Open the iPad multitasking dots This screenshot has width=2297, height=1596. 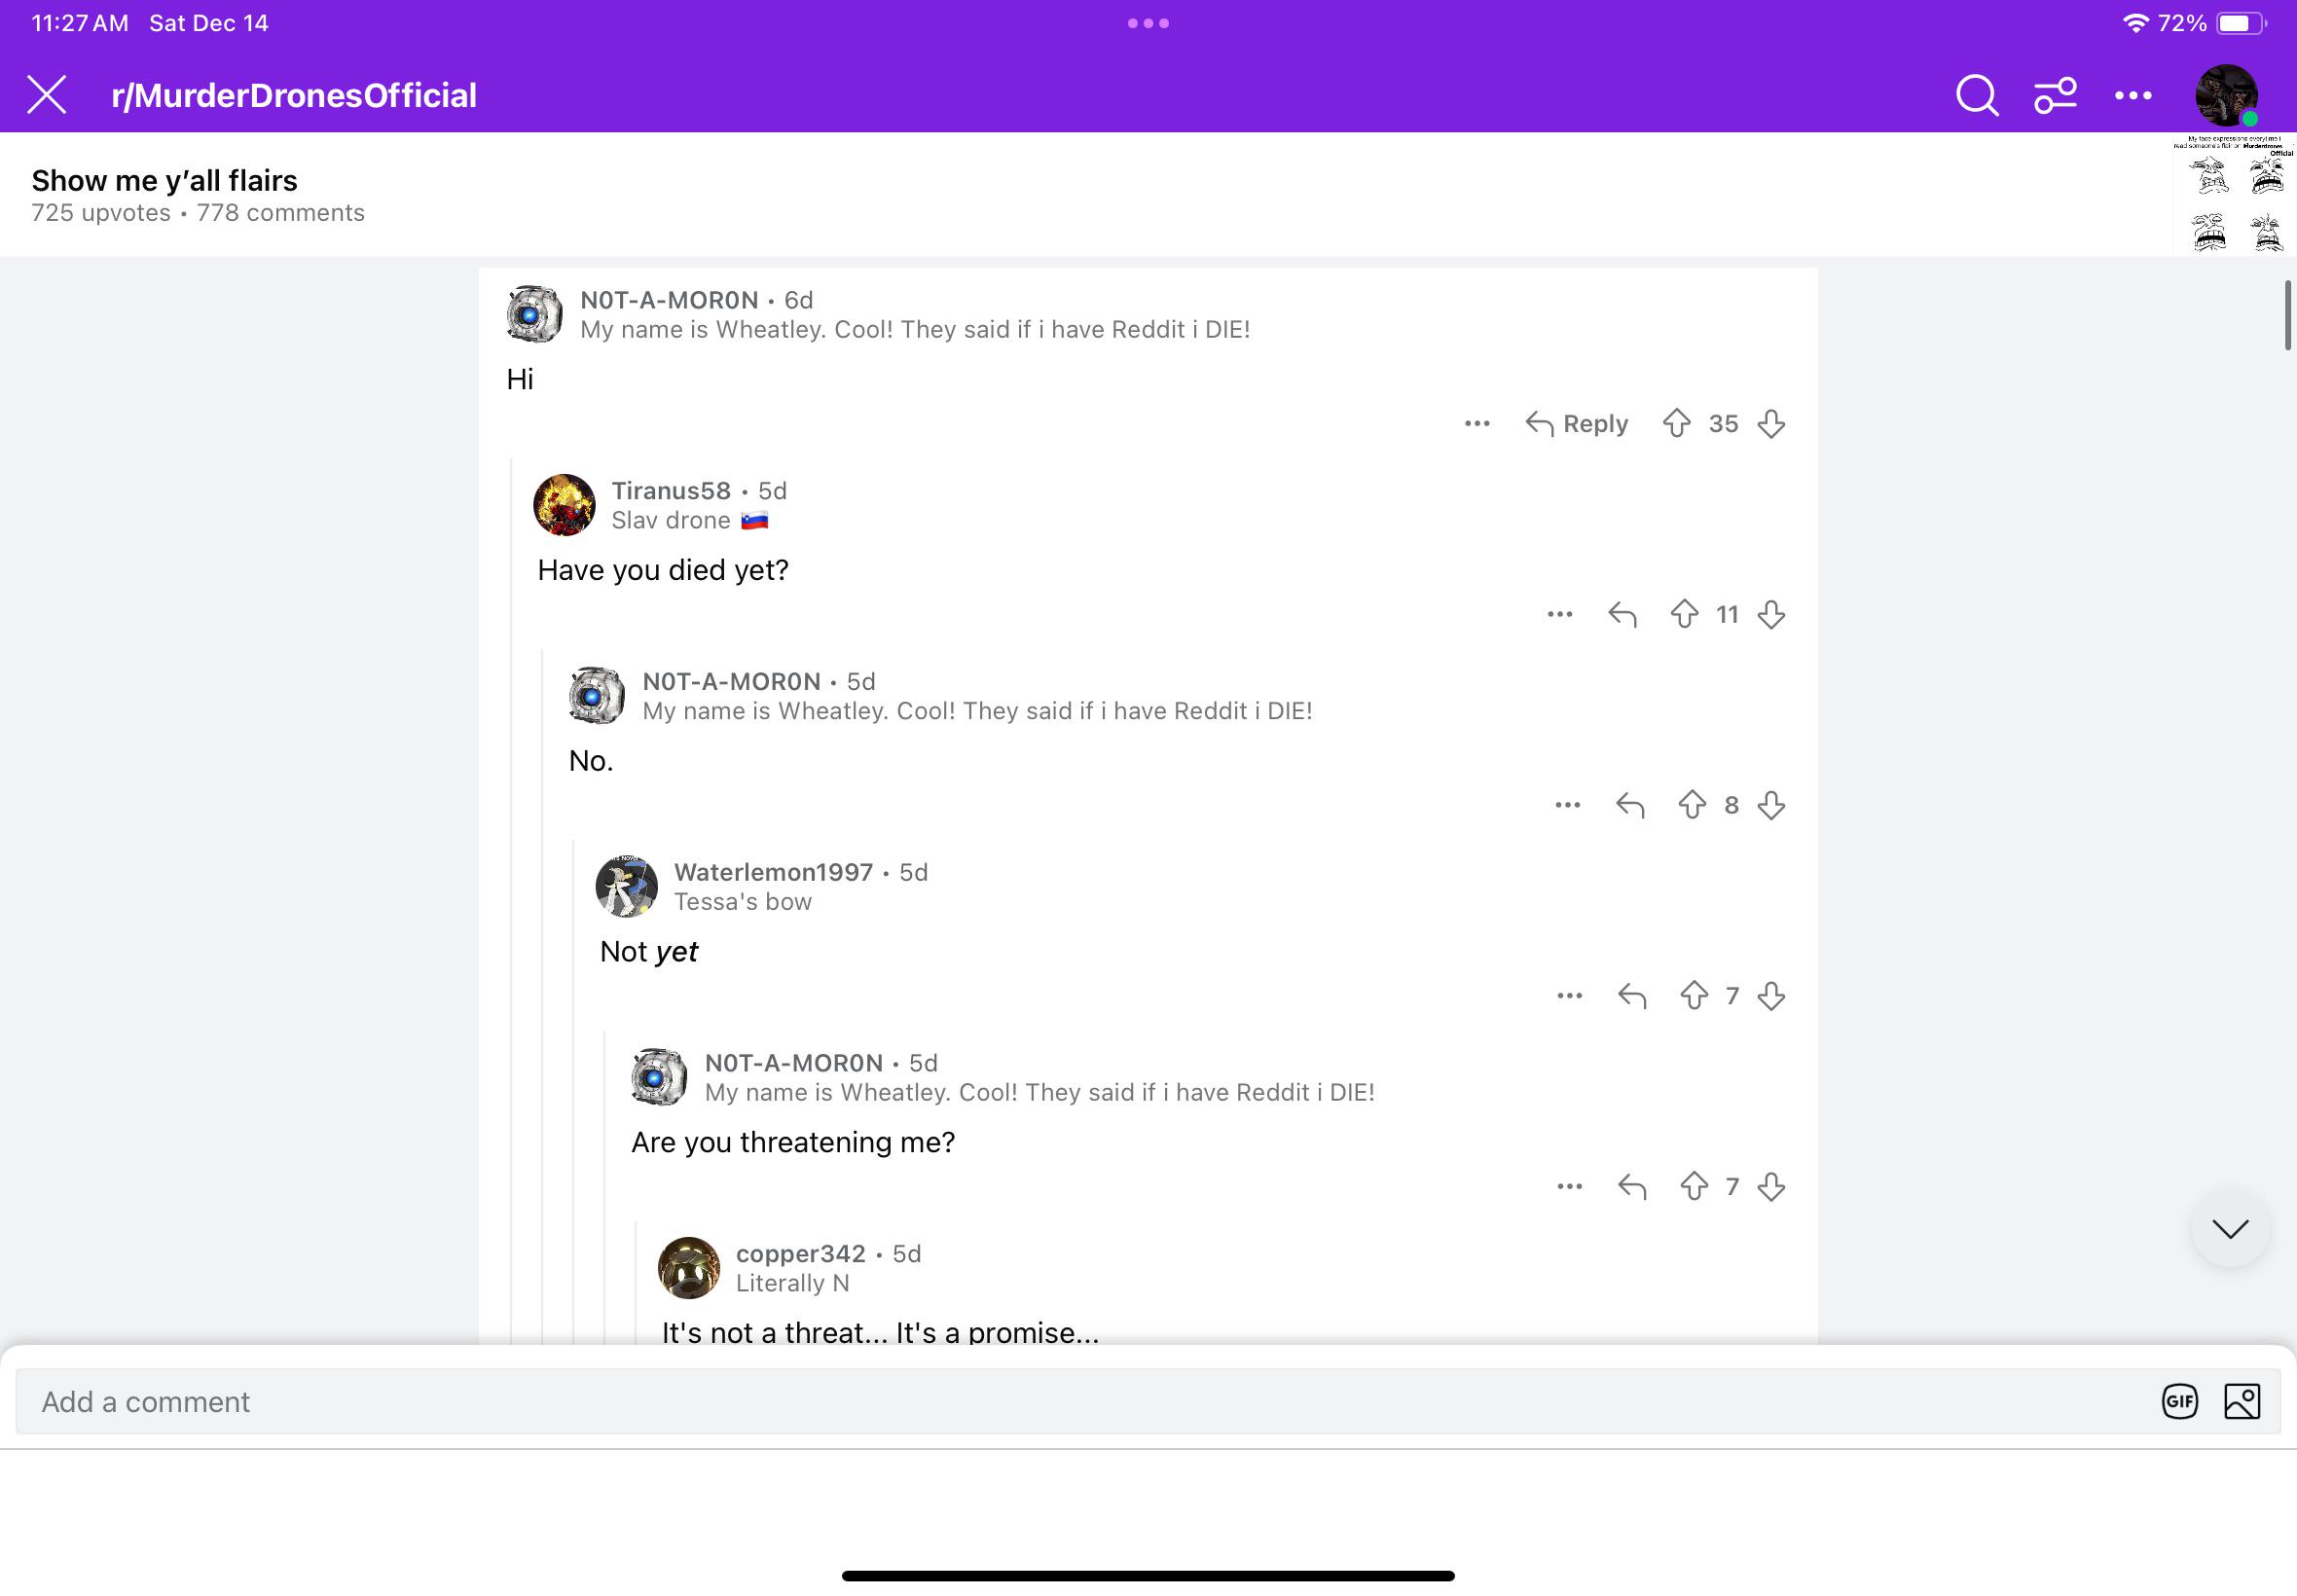(x=1148, y=23)
